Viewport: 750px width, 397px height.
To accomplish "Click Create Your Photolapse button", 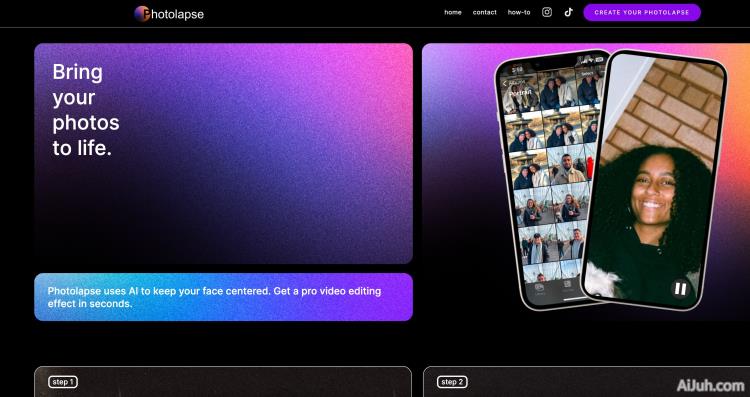I will point(642,12).
